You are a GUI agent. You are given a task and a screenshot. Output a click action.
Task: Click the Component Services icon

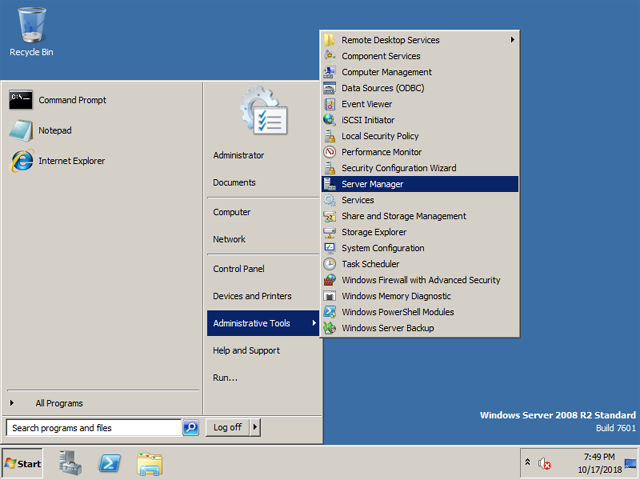329,56
